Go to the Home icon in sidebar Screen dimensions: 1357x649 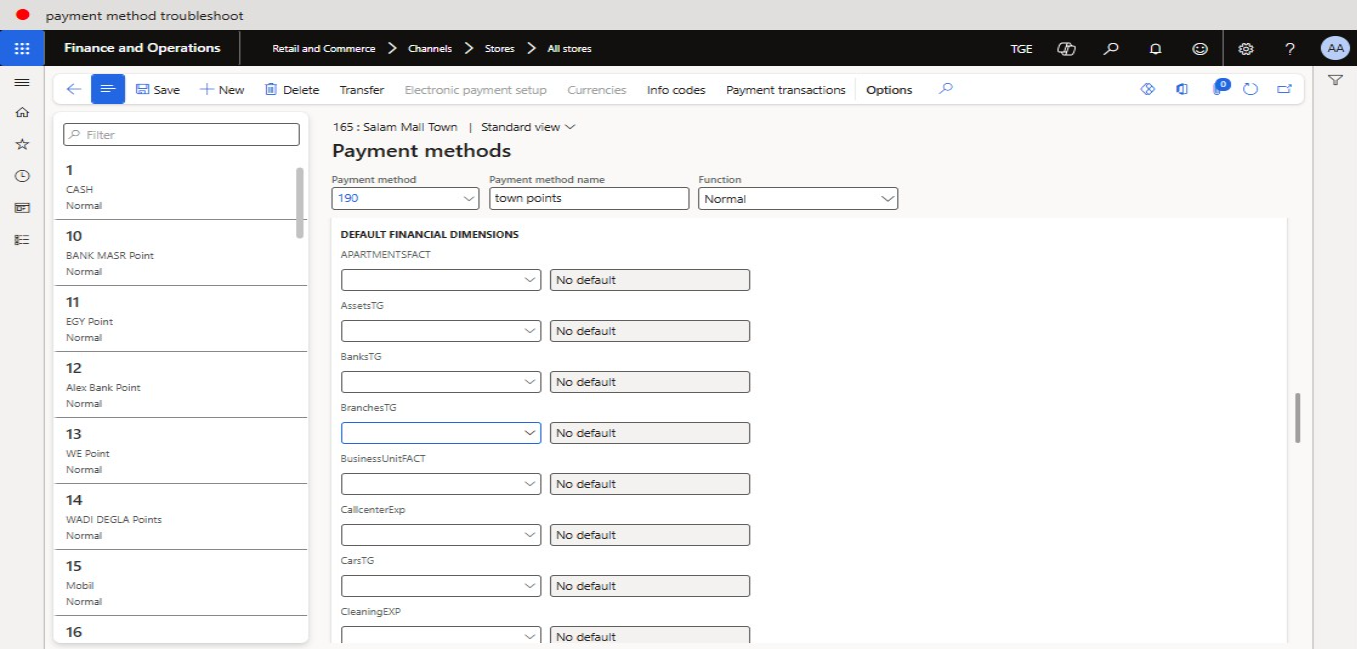22,113
